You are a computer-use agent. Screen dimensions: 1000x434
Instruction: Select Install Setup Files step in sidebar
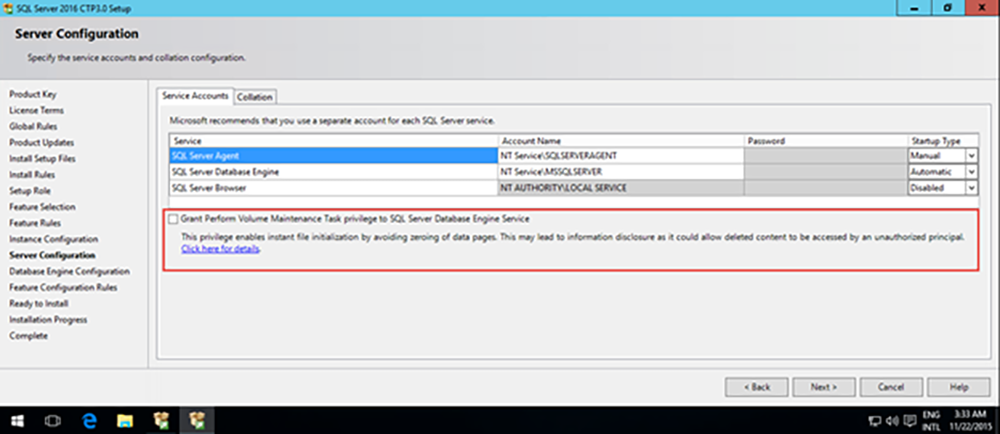(x=41, y=159)
